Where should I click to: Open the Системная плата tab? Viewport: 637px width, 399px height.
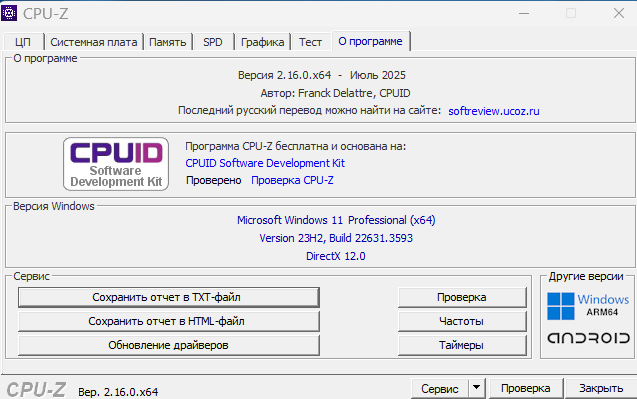(x=94, y=42)
